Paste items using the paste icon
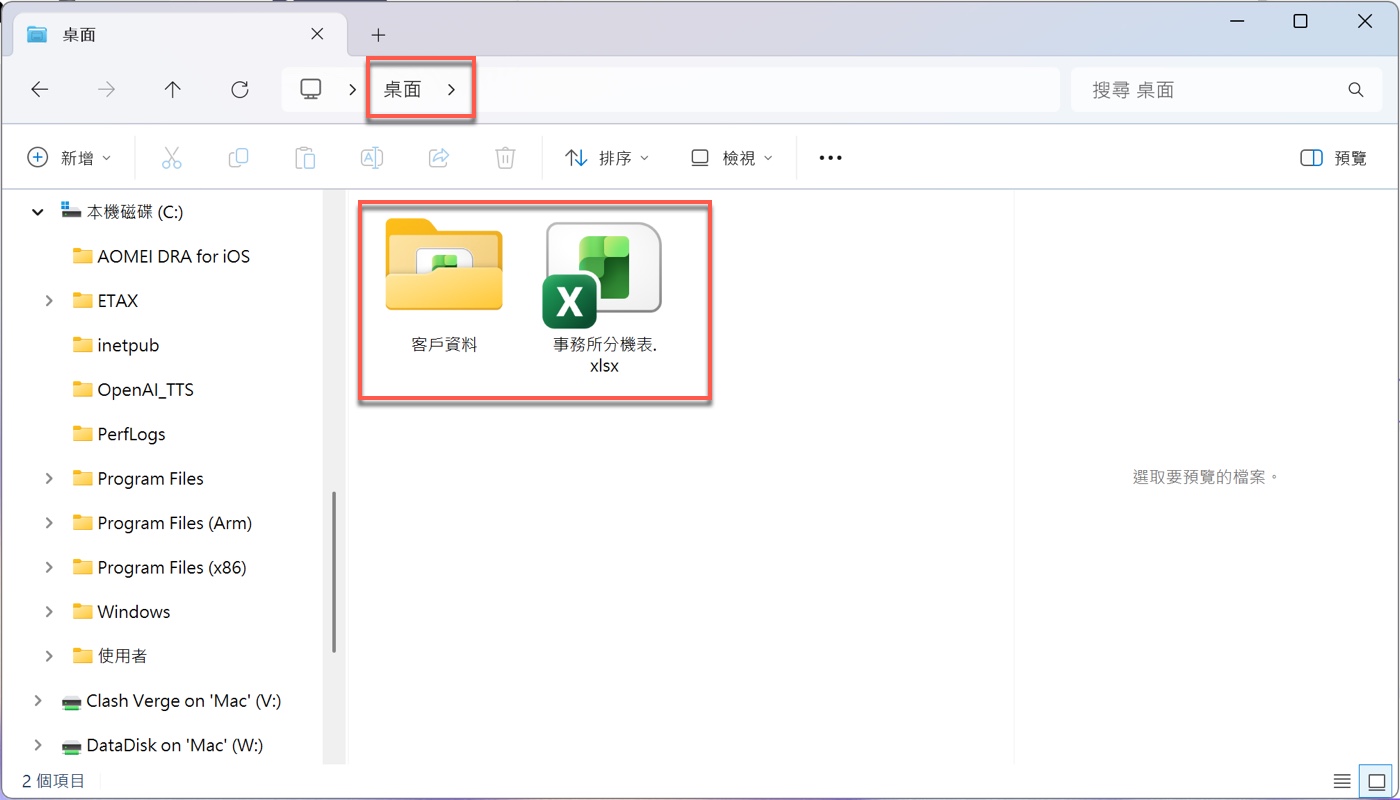 point(304,157)
